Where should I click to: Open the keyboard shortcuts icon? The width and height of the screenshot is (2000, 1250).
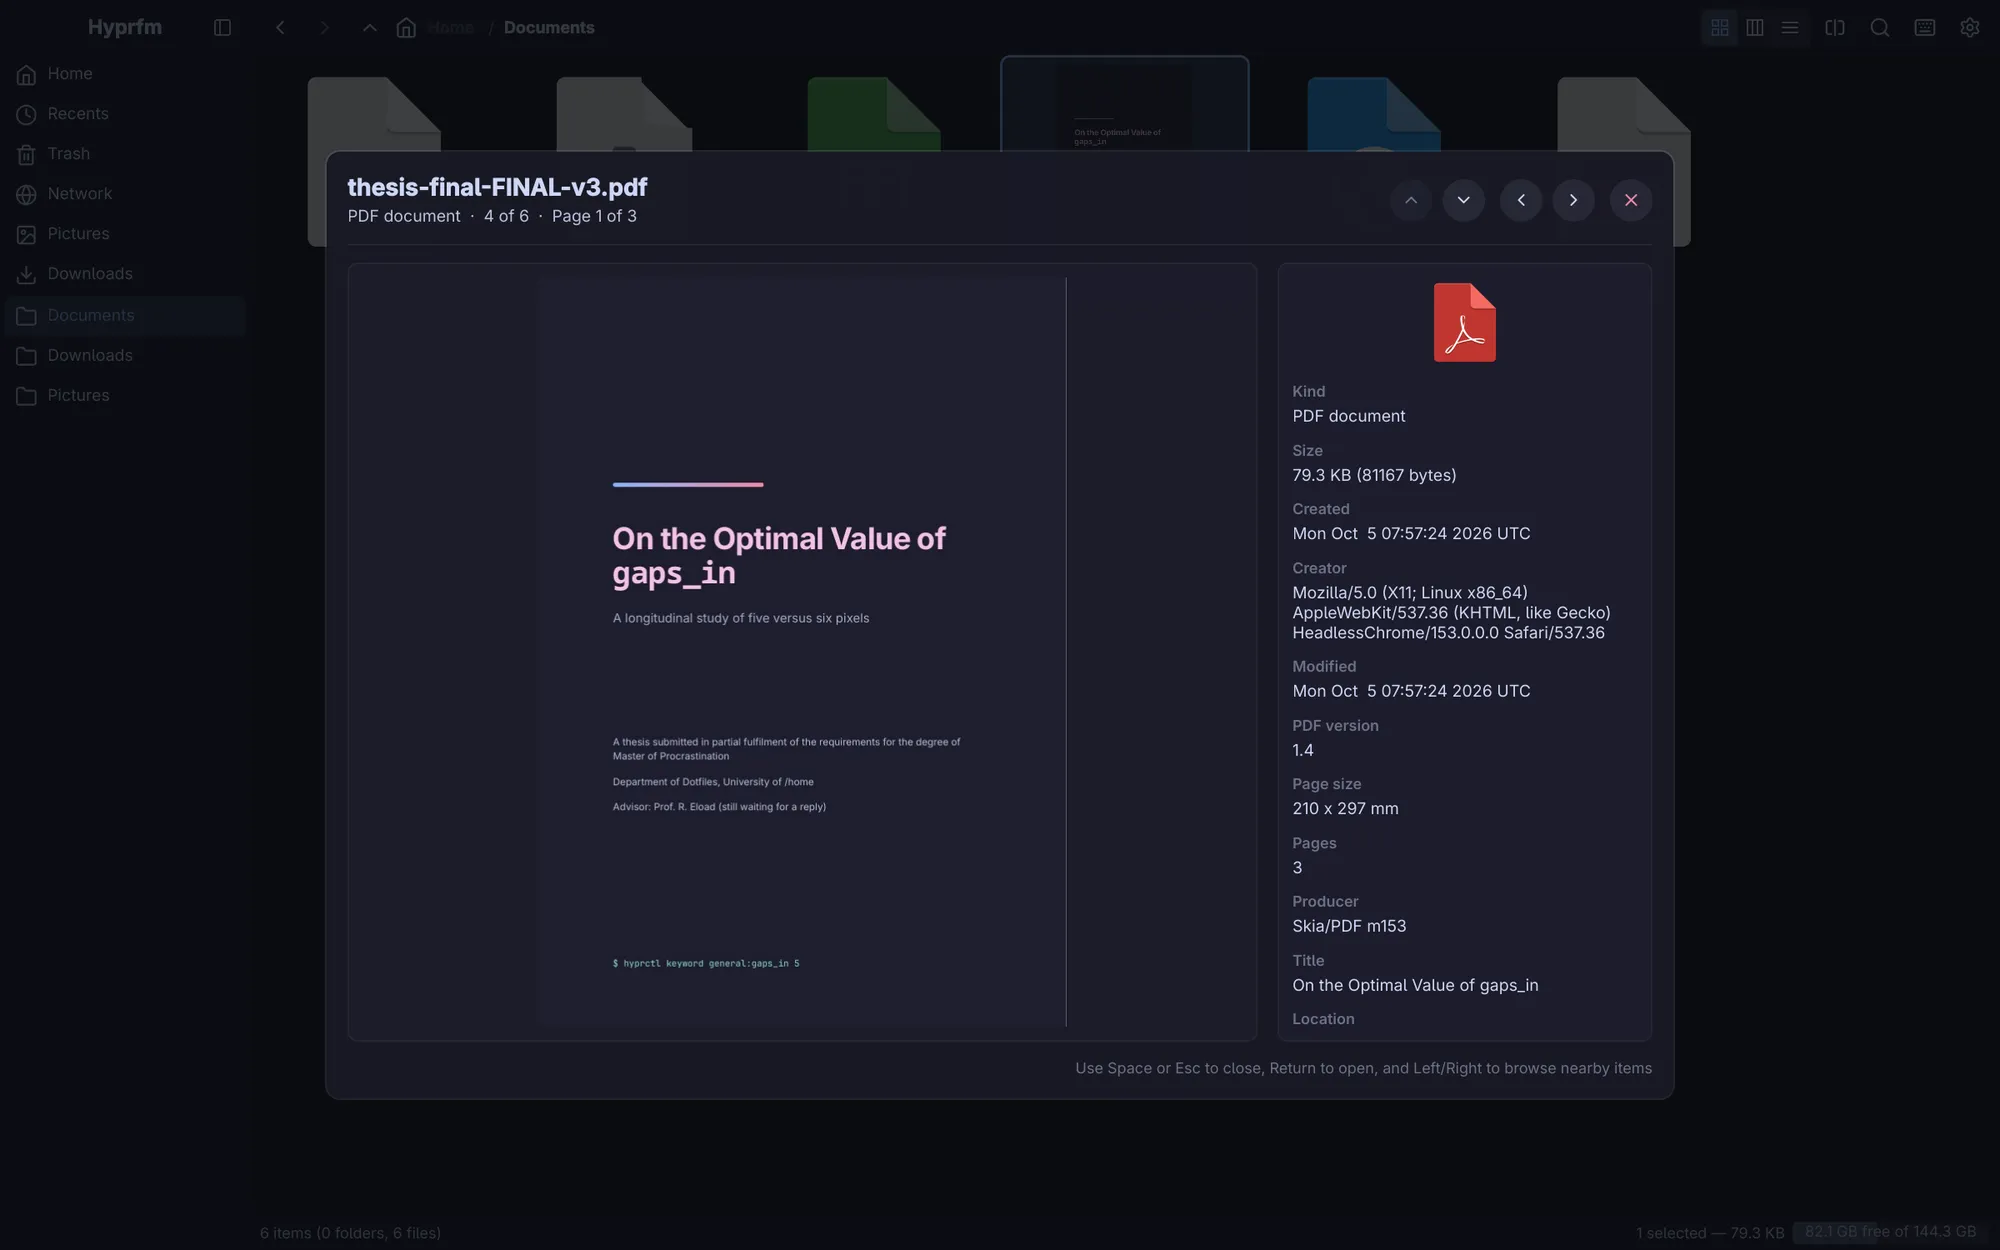[x=1925, y=28]
